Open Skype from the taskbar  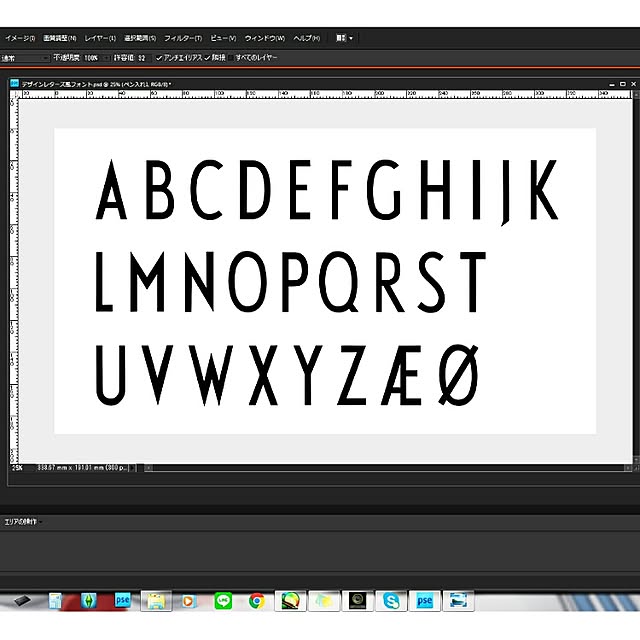coord(391,601)
